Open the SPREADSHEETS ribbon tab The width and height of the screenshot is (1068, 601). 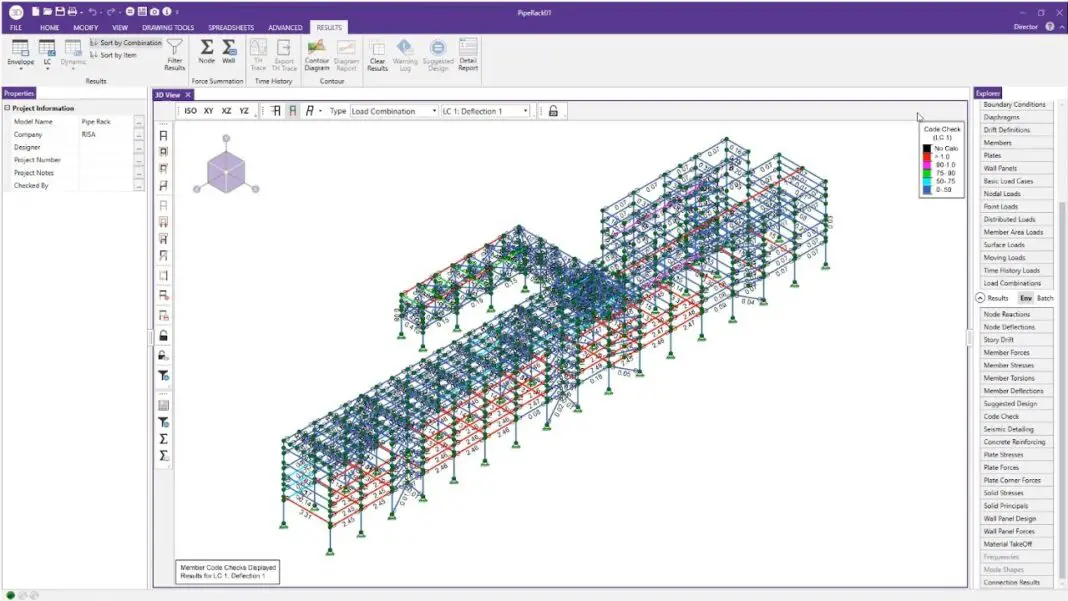[232, 27]
